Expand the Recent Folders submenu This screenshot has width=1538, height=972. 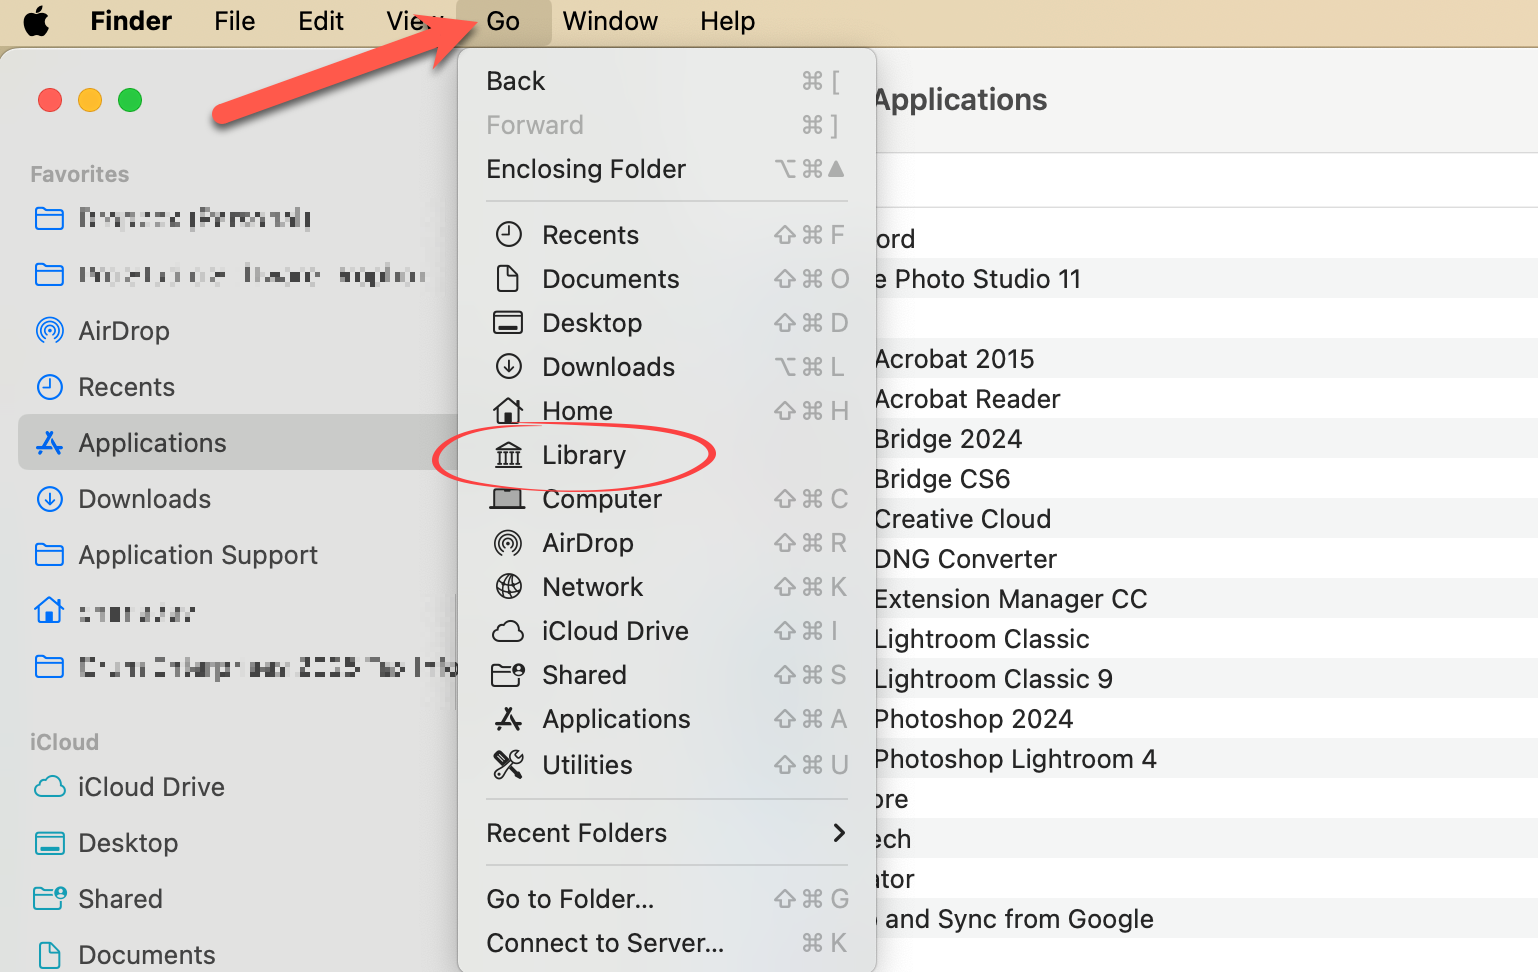[x=838, y=833]
